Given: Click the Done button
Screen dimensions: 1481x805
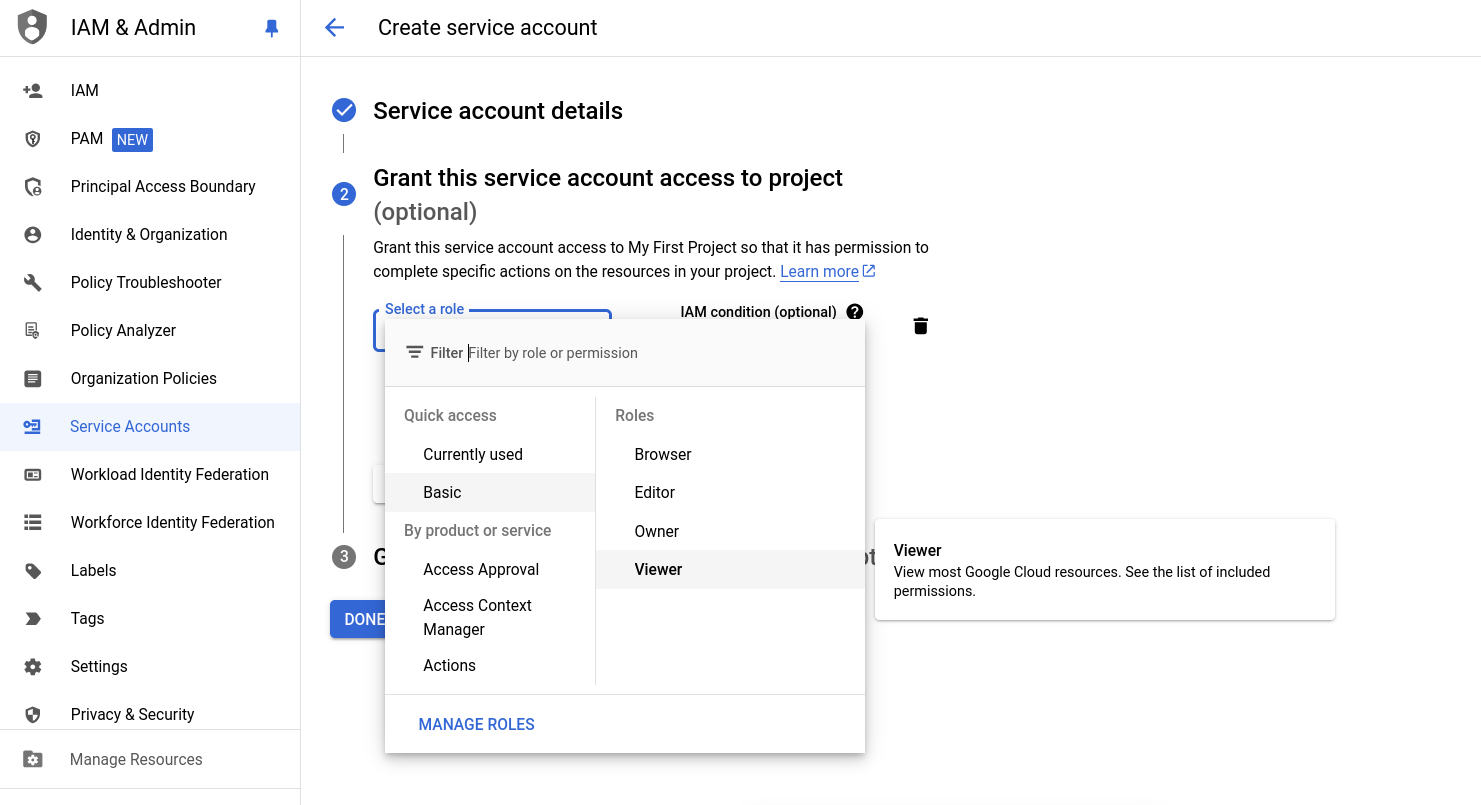Looking at the screenshot, I should (x=358, y=620).
